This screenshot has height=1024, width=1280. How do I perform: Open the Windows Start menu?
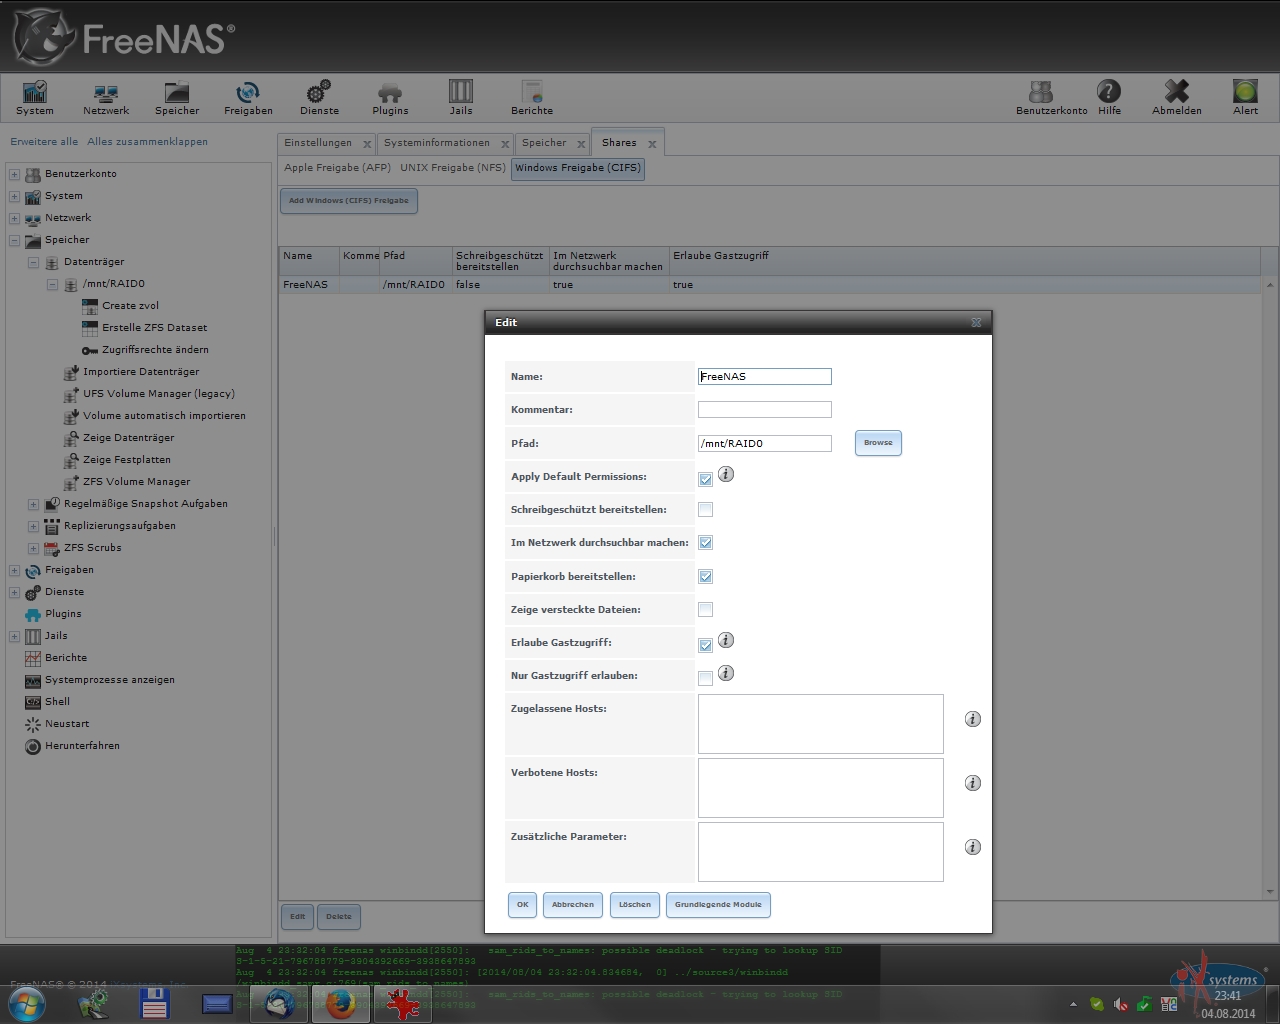point(27,1004)
